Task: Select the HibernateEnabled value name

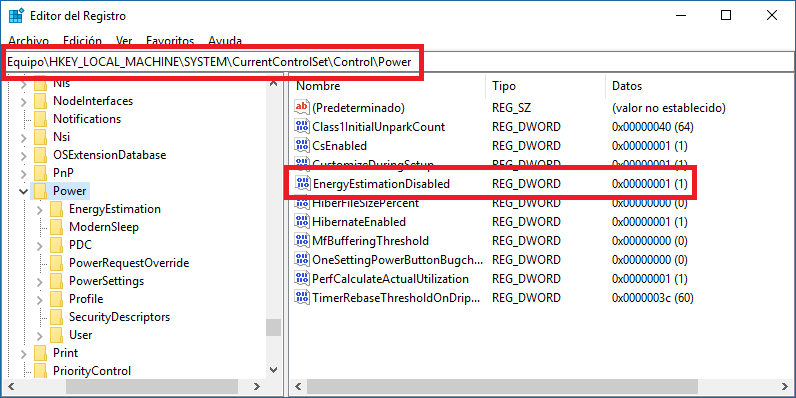Action: [x=359, y=222]
